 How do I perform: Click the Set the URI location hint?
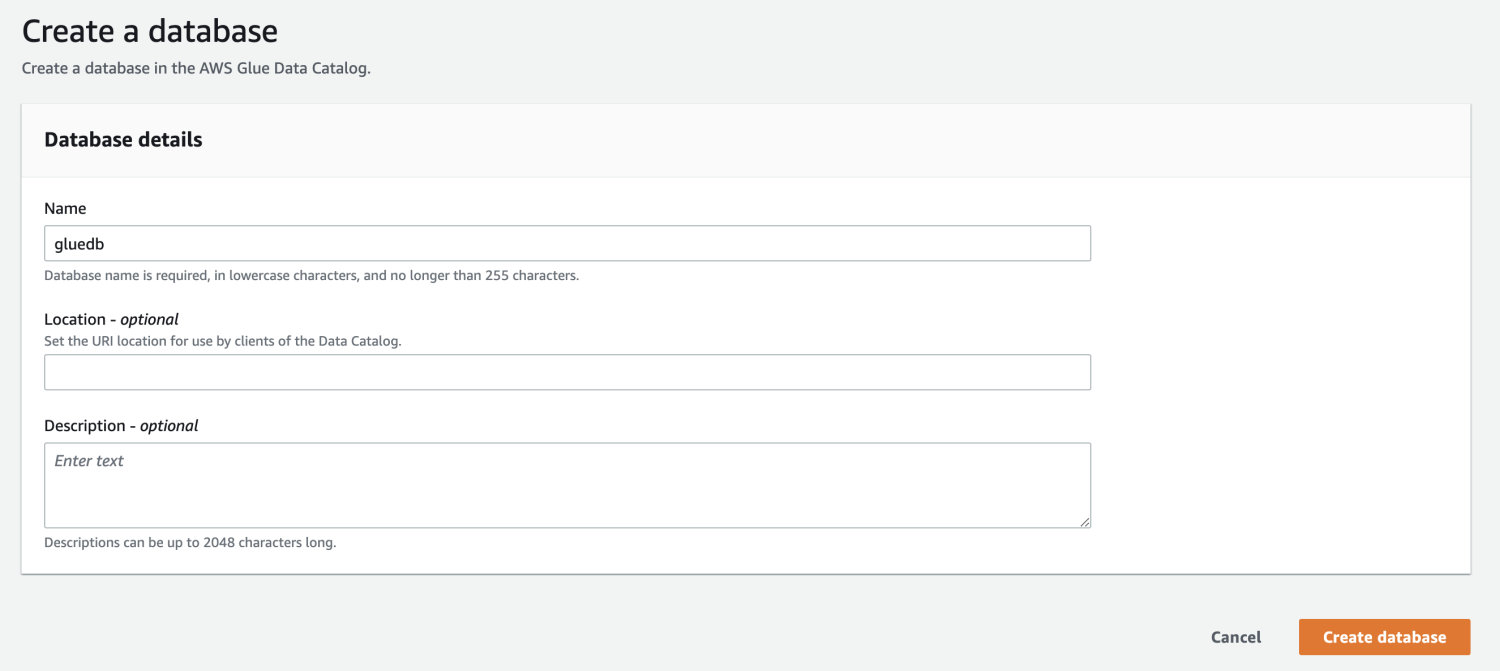pos(222,341)
